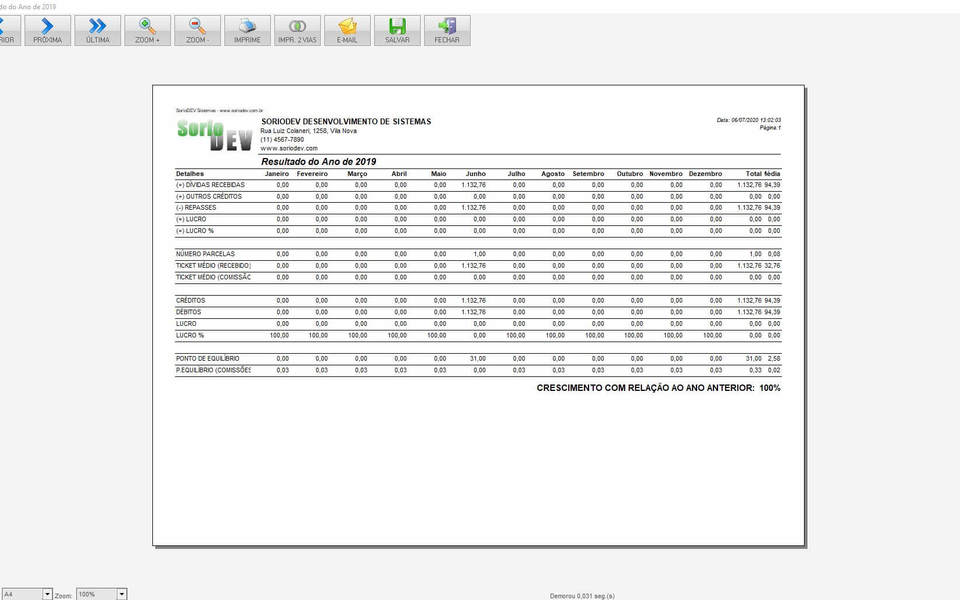
Task: Select the (+) LUCRO % row label
Action: coord(195,231)
